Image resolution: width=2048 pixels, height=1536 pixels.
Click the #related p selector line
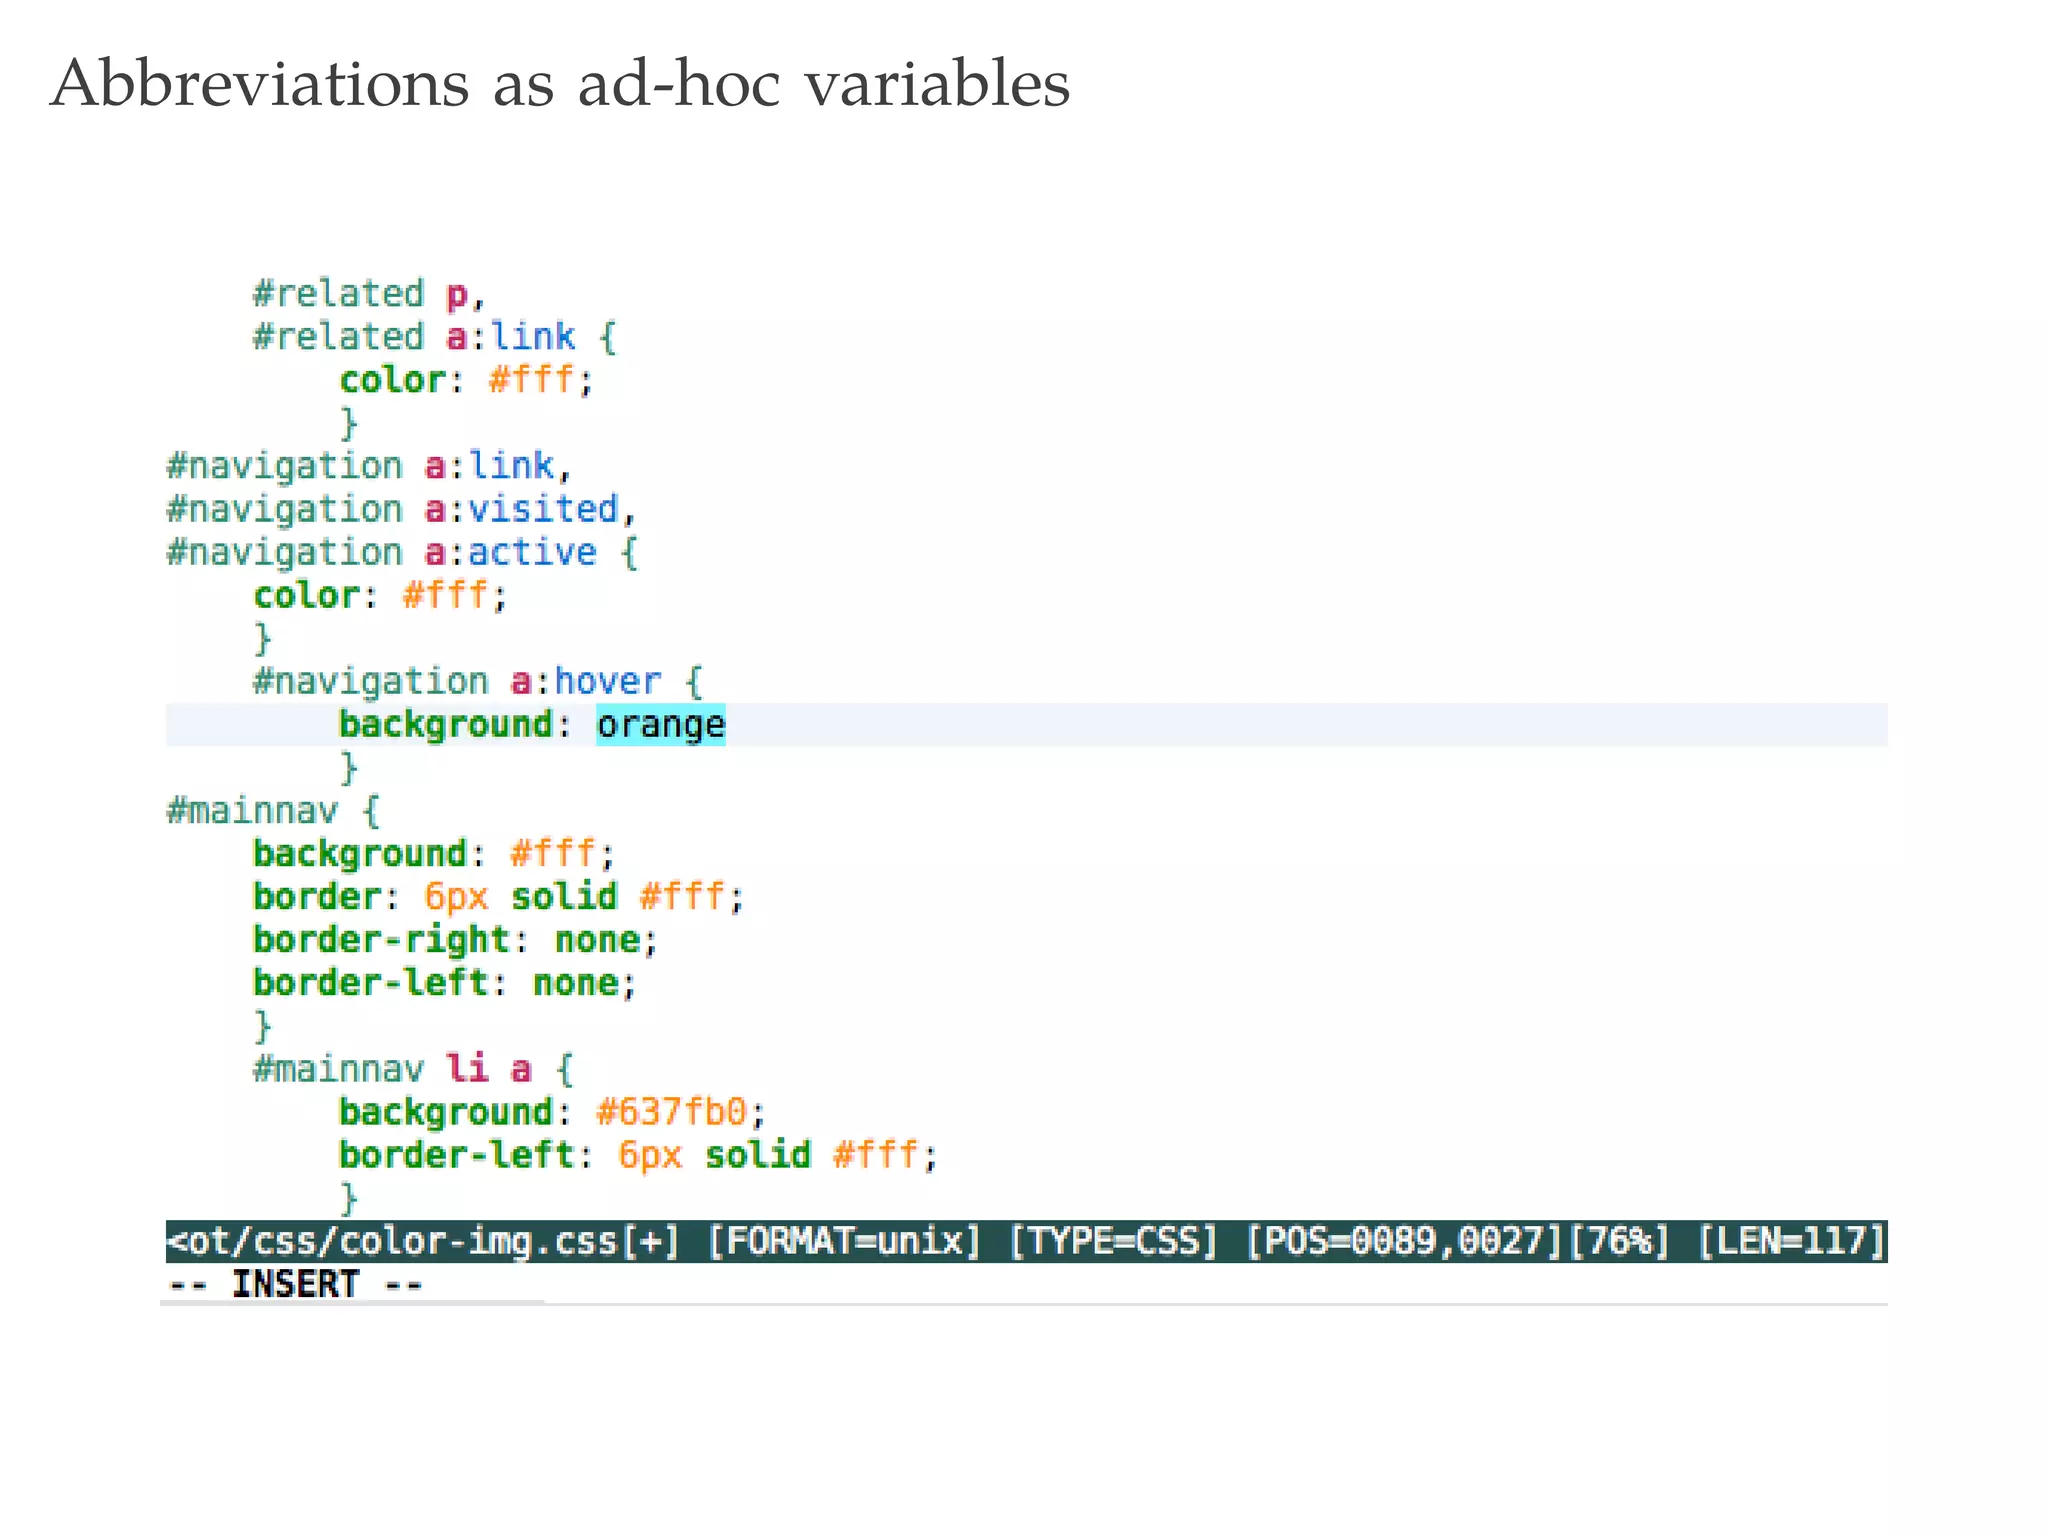(360, 294)
